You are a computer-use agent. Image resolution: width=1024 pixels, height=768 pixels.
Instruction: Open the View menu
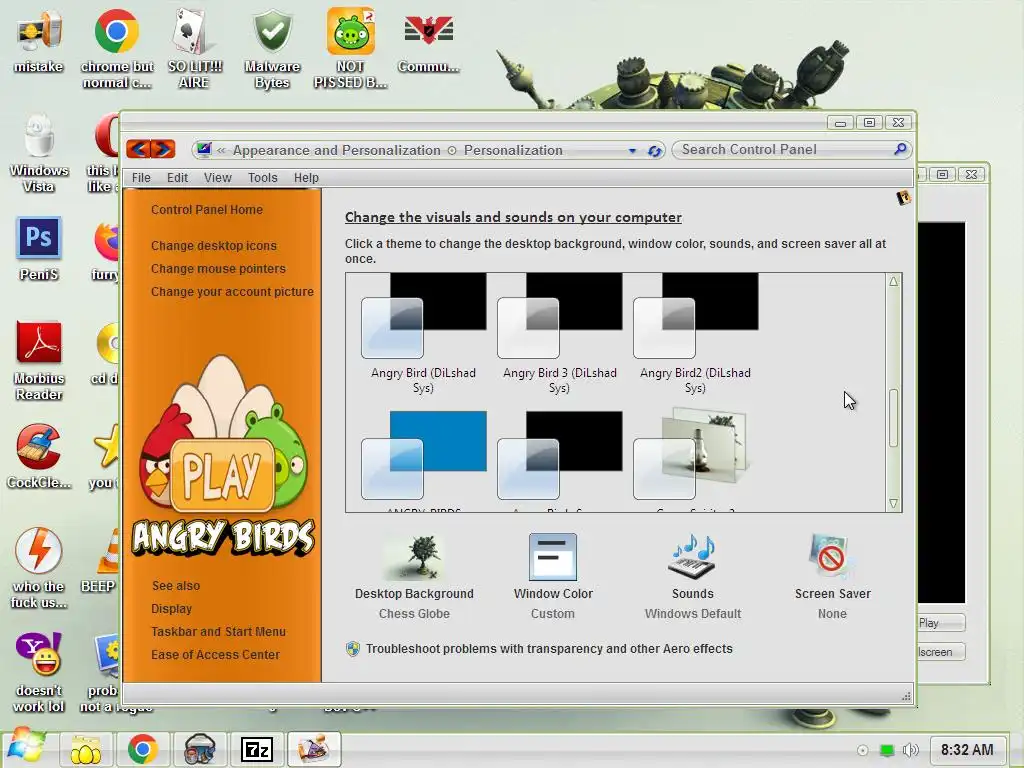point(217,178)
